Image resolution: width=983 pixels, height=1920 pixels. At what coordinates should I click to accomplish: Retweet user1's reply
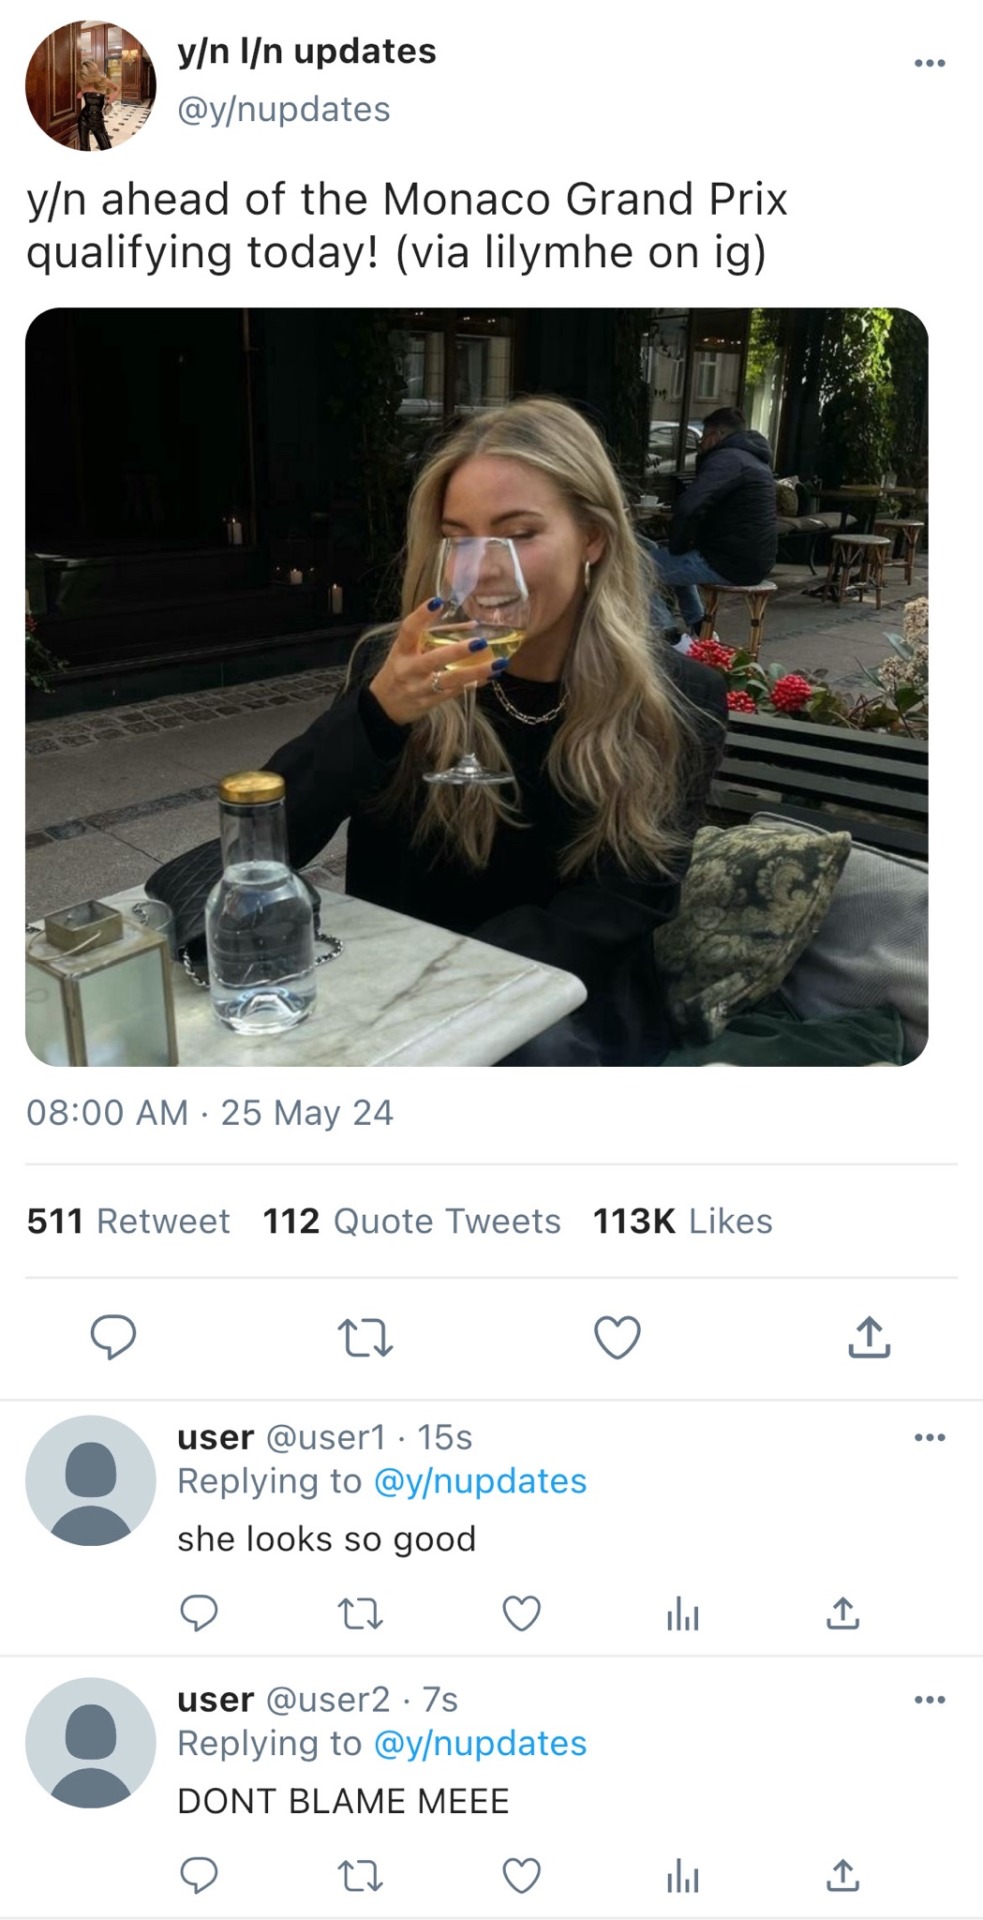coord(360,1613)
